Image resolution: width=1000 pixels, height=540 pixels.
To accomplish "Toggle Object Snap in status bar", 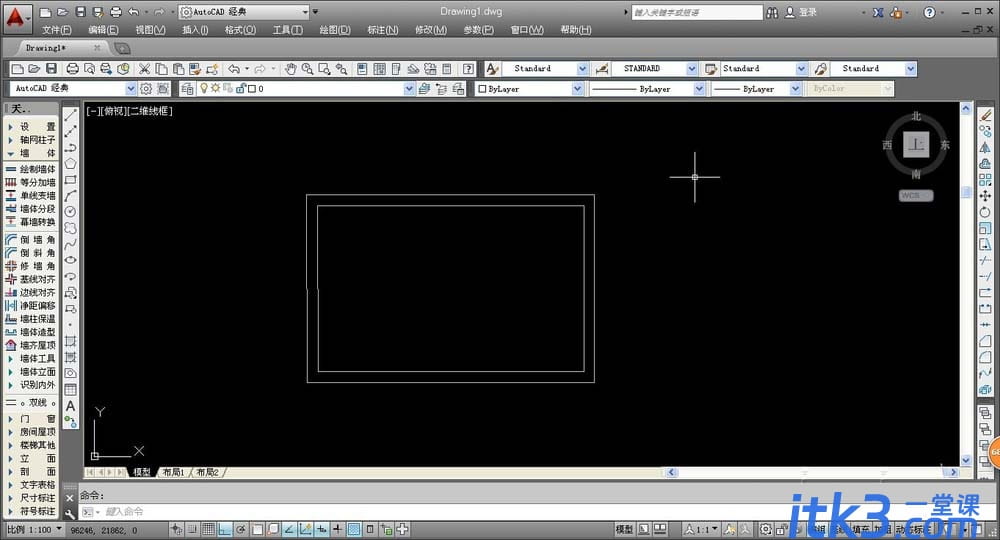I will (x=257, y=529).
